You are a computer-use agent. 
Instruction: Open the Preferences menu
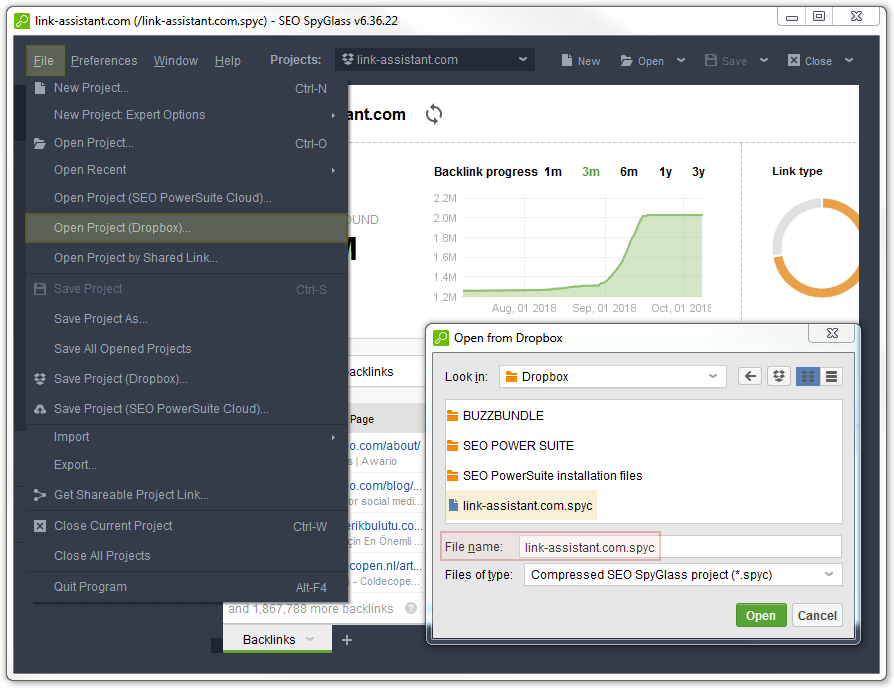[x=104, y=60]
